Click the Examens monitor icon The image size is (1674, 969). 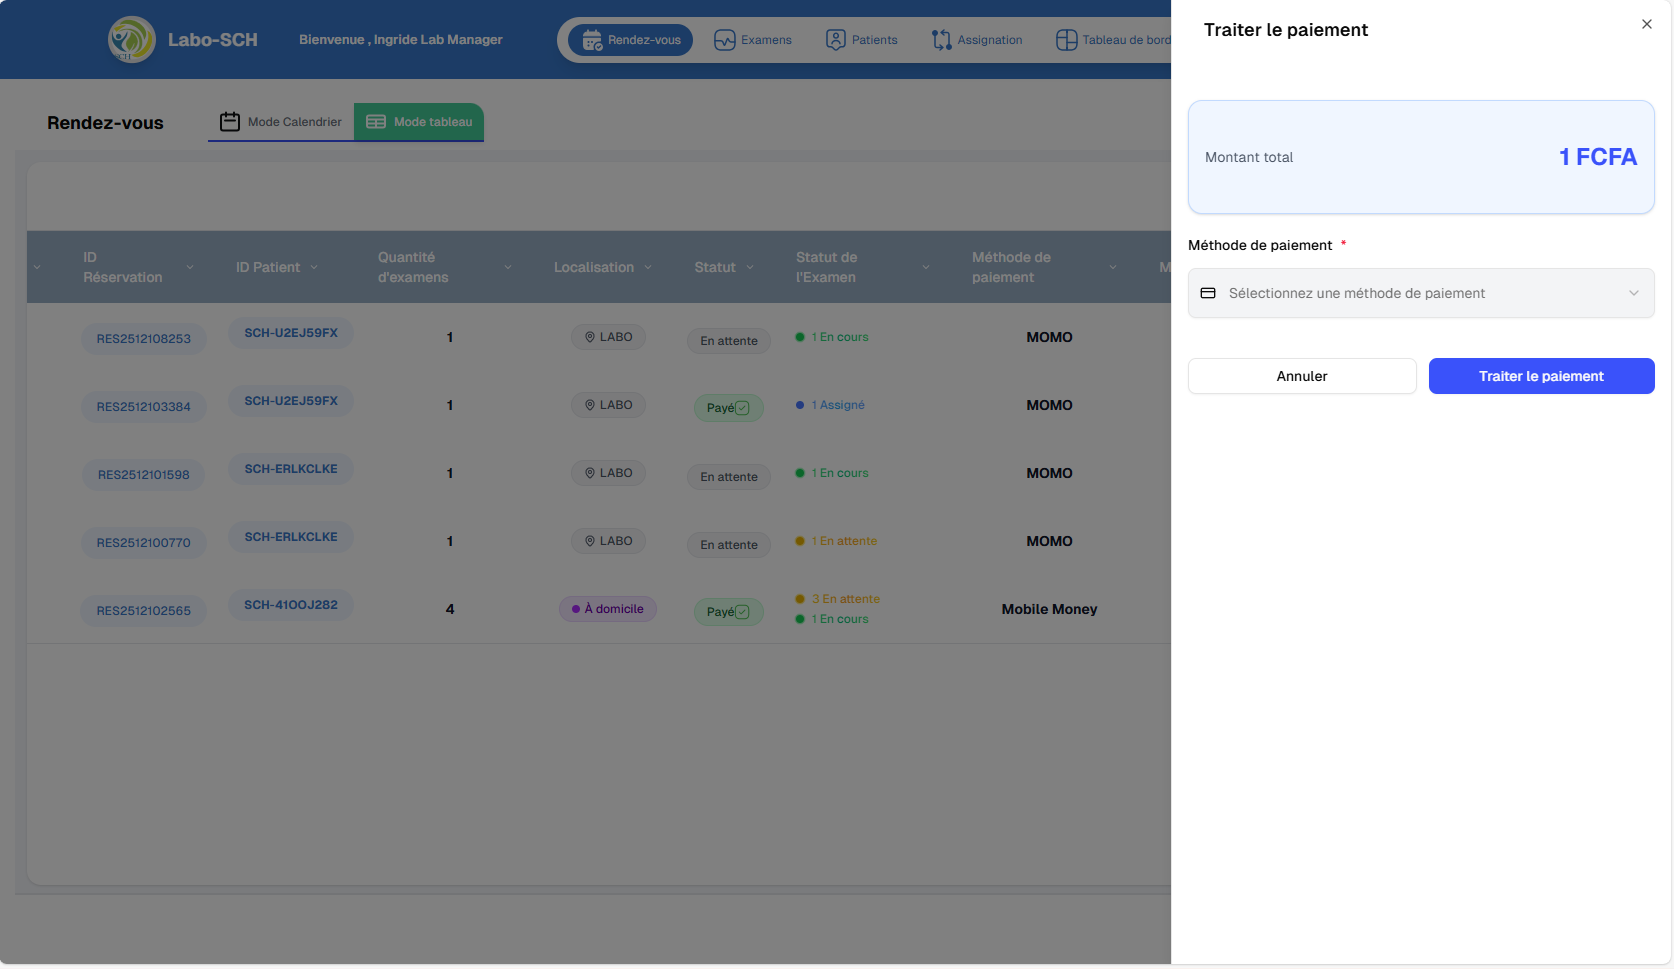(x=724, y=40)
